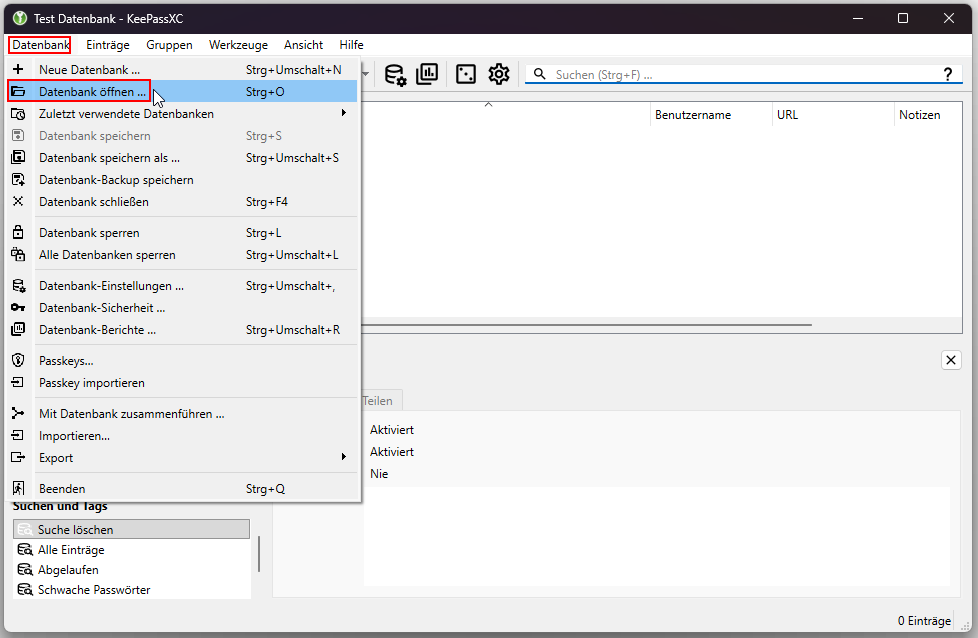This screenshot has height=638, width=978.
Task: Open Datenbank-Berichte from the menu
Action: pos(183,329)
